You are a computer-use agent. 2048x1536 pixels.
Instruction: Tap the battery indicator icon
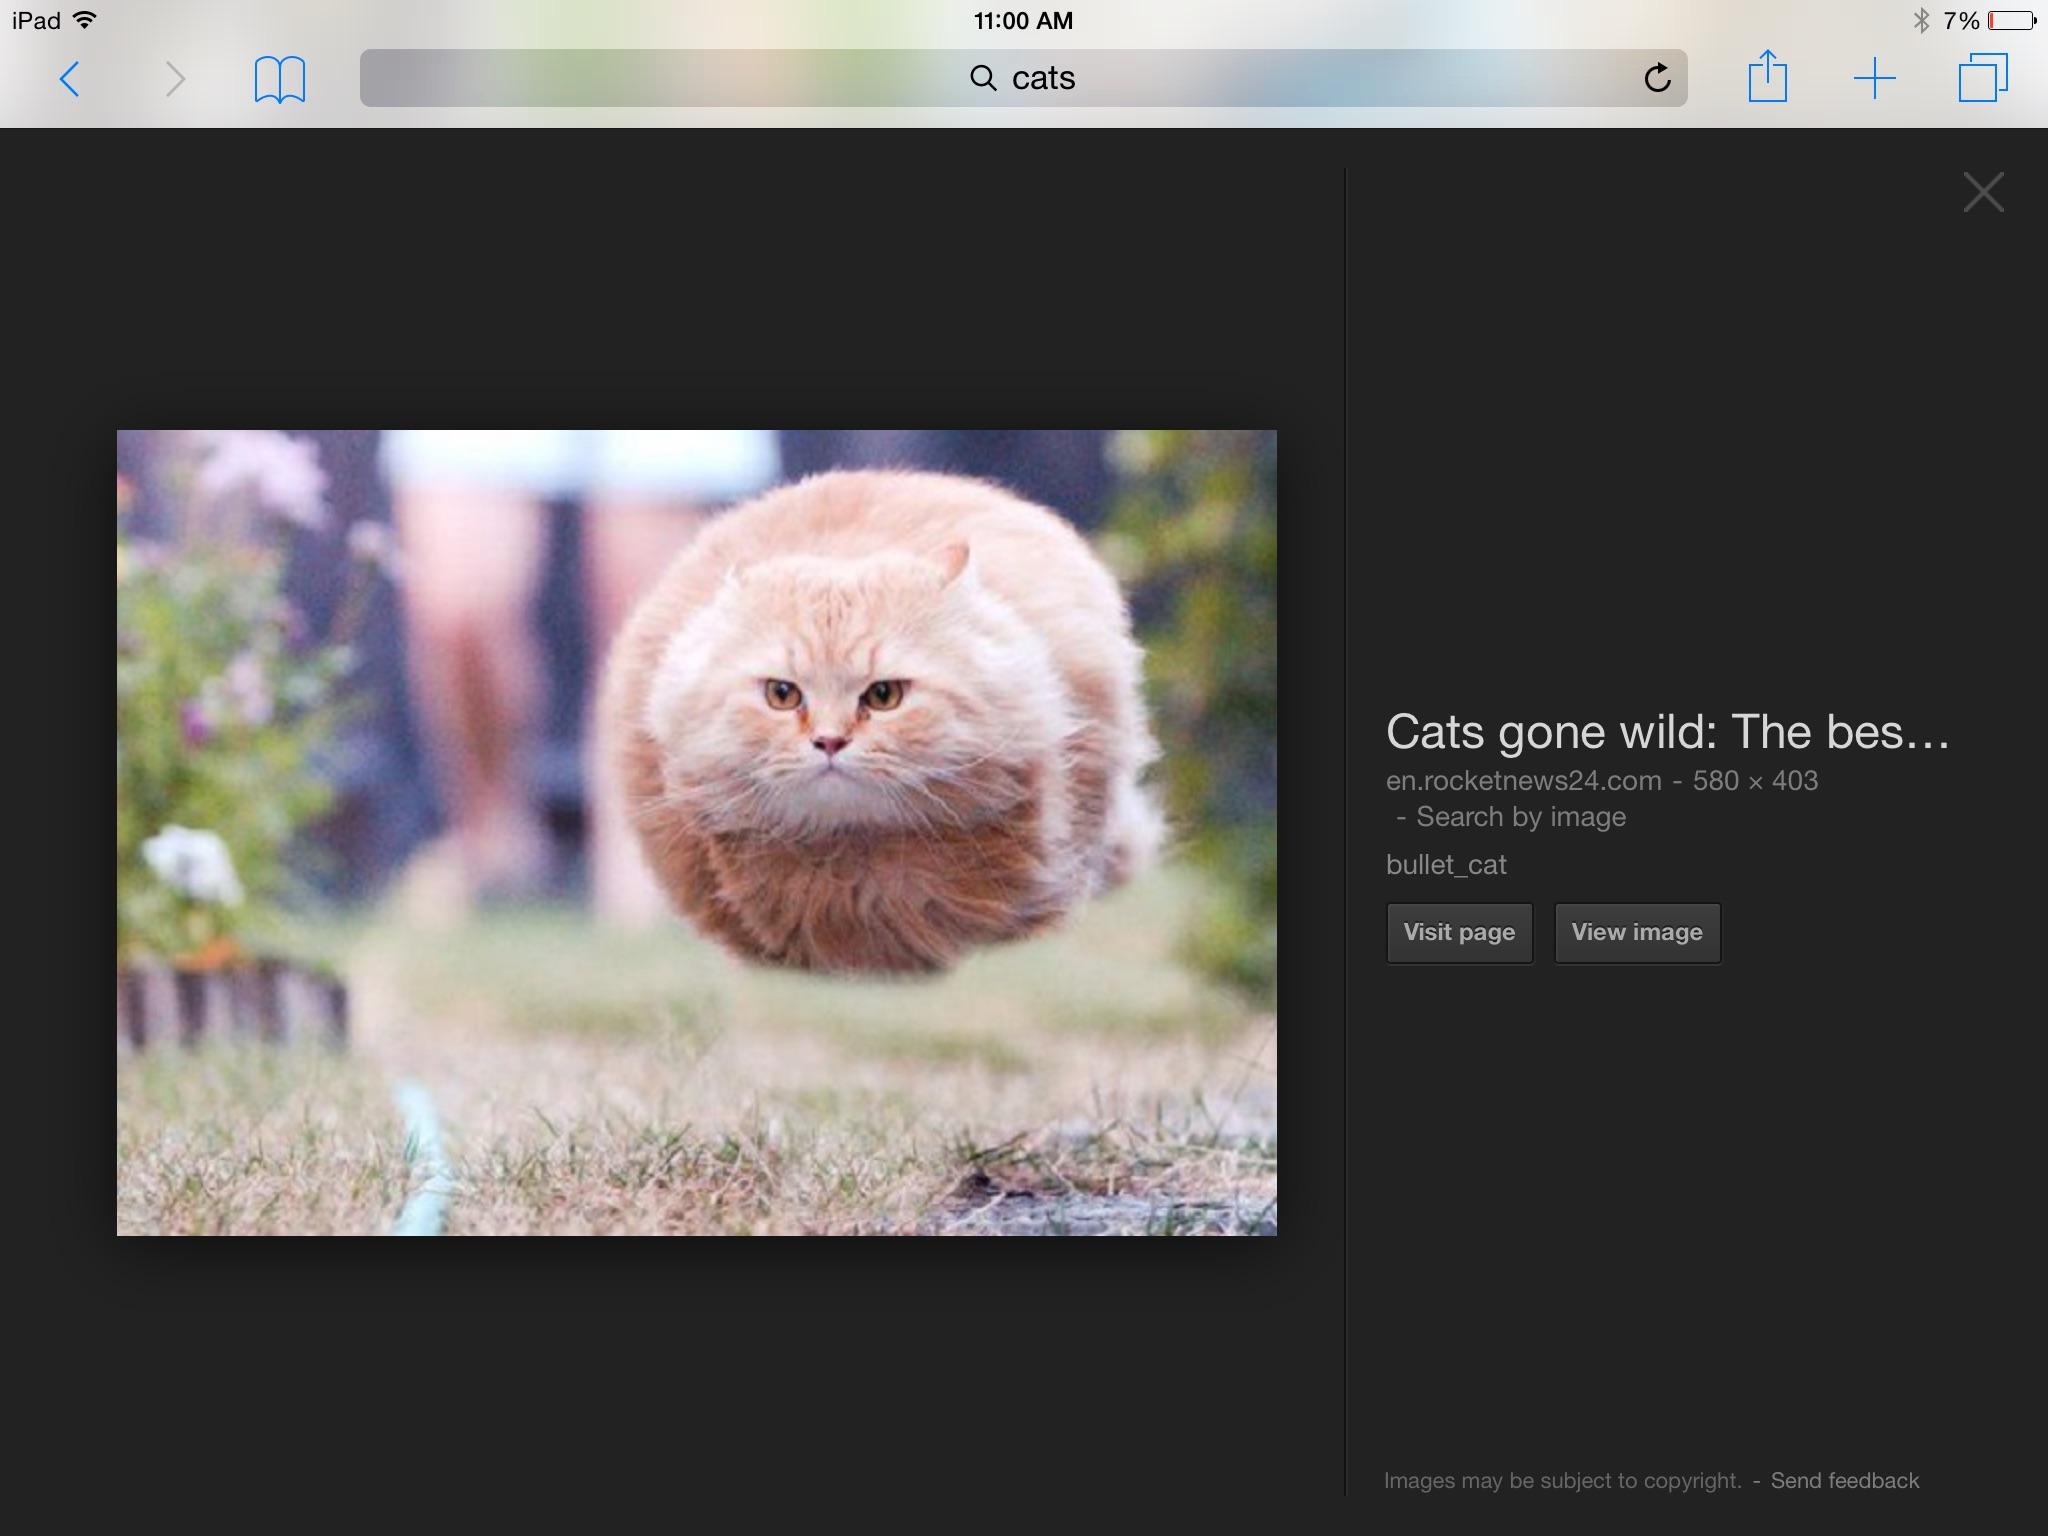coord(2012,20)
